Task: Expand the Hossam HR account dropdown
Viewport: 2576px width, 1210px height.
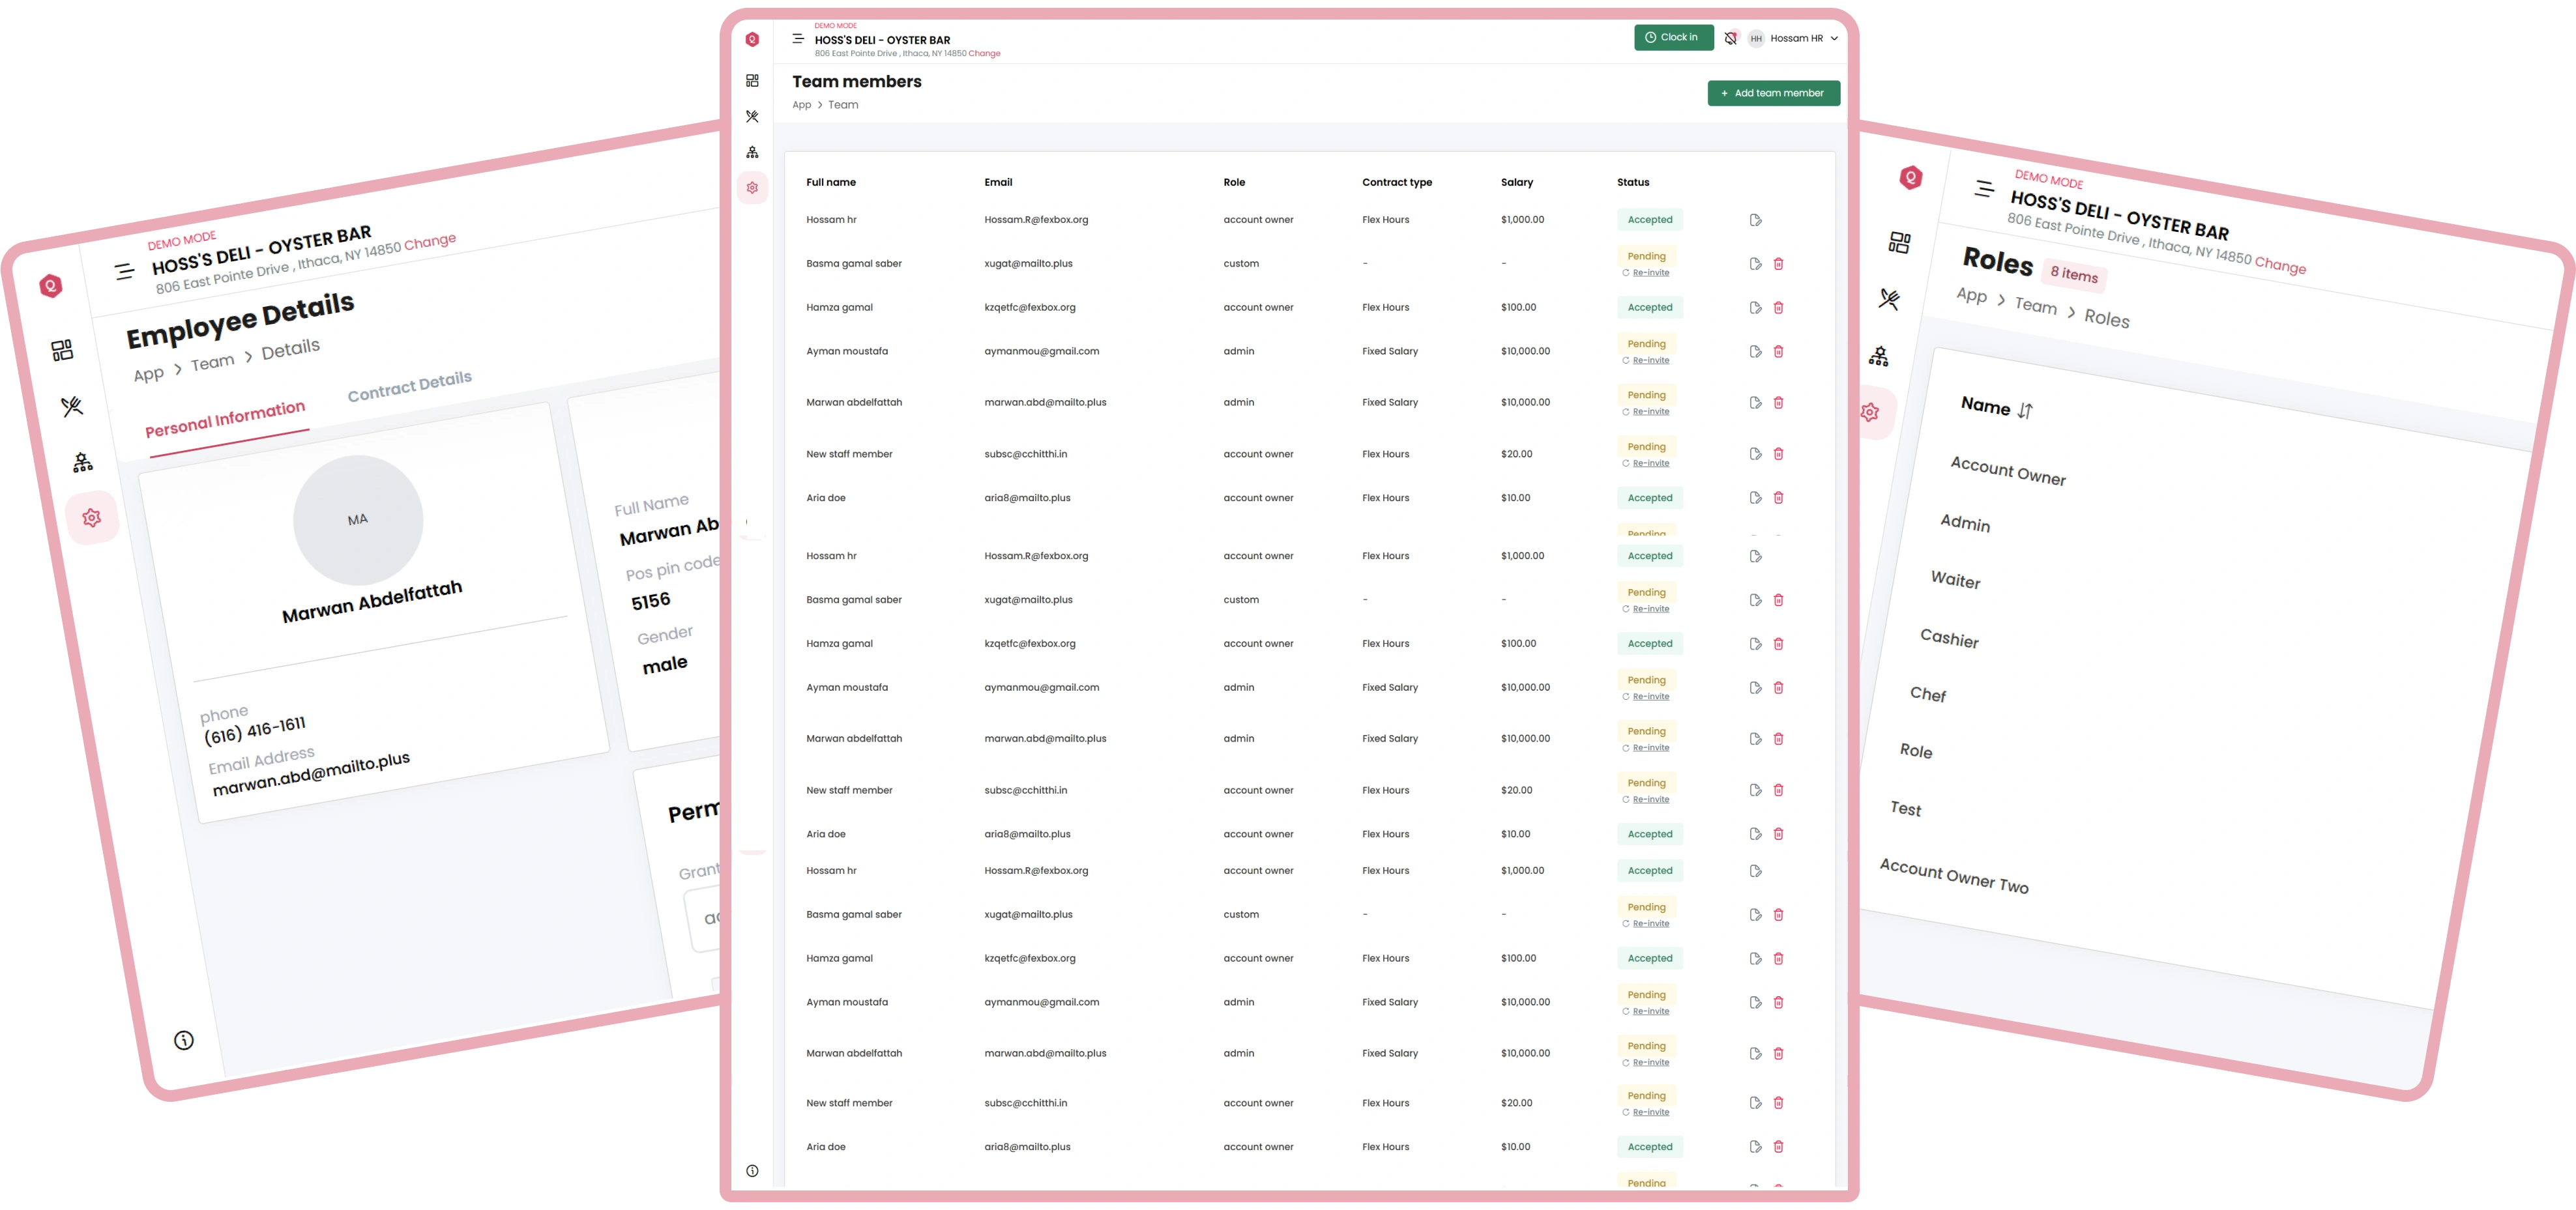Action: [x=1834, y=38]
